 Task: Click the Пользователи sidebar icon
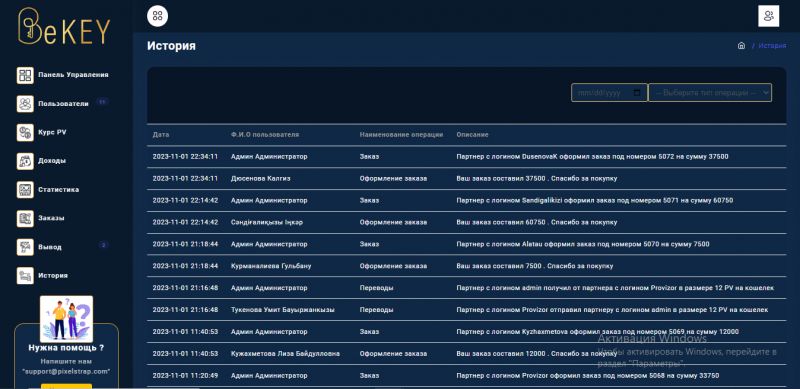pos(25,104)
